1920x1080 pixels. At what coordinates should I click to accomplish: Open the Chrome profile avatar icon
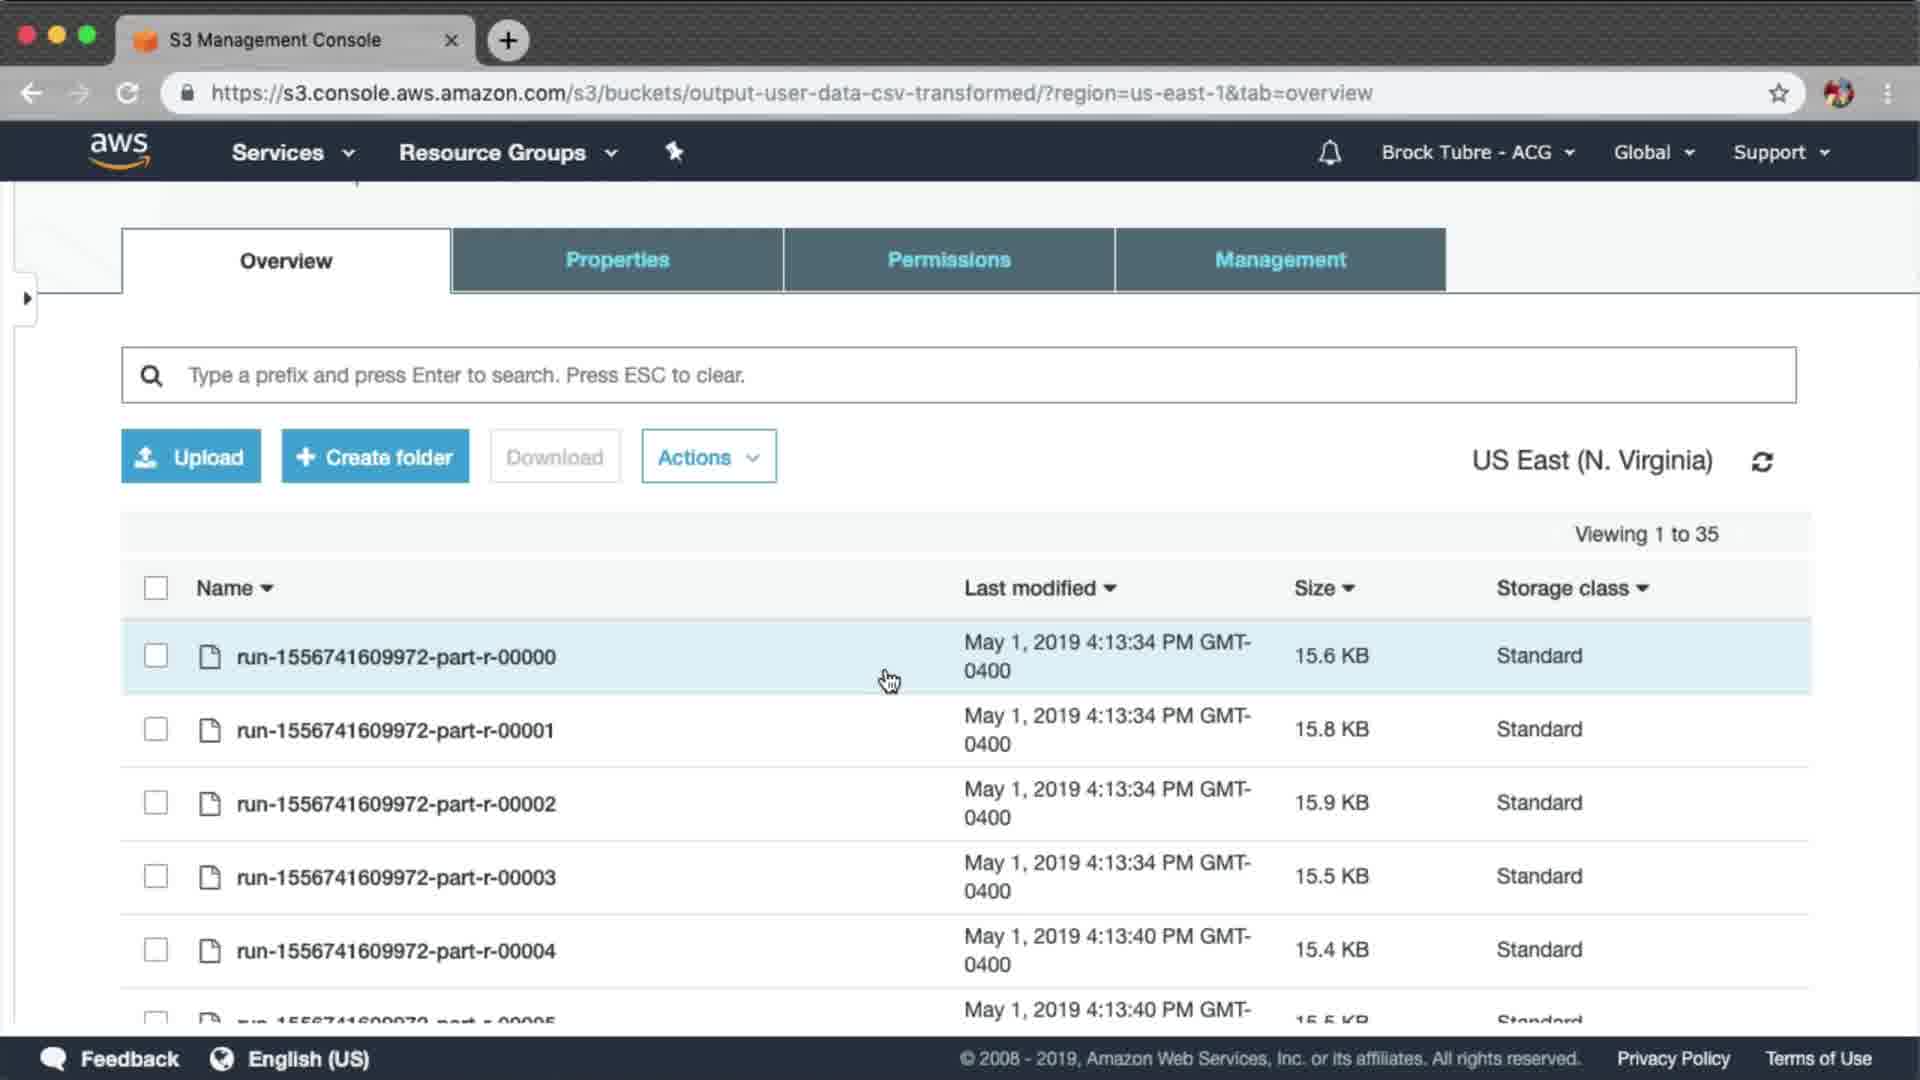pyautogui.click(x=1838, y=93)
